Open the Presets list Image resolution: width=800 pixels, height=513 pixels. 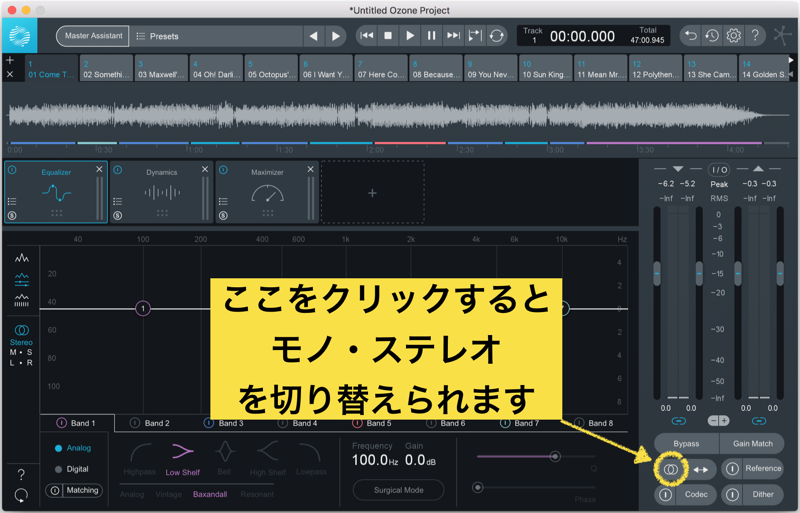pos(157,36)
